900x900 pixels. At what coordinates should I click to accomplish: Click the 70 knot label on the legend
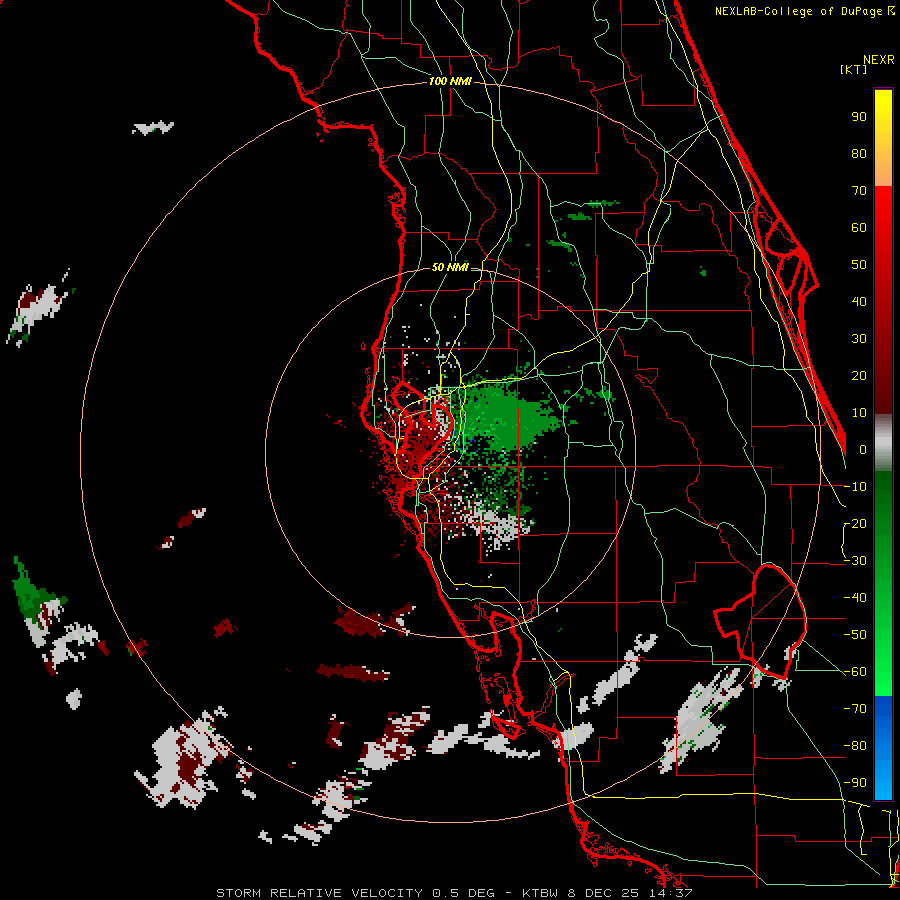click(x=859, y=191)
